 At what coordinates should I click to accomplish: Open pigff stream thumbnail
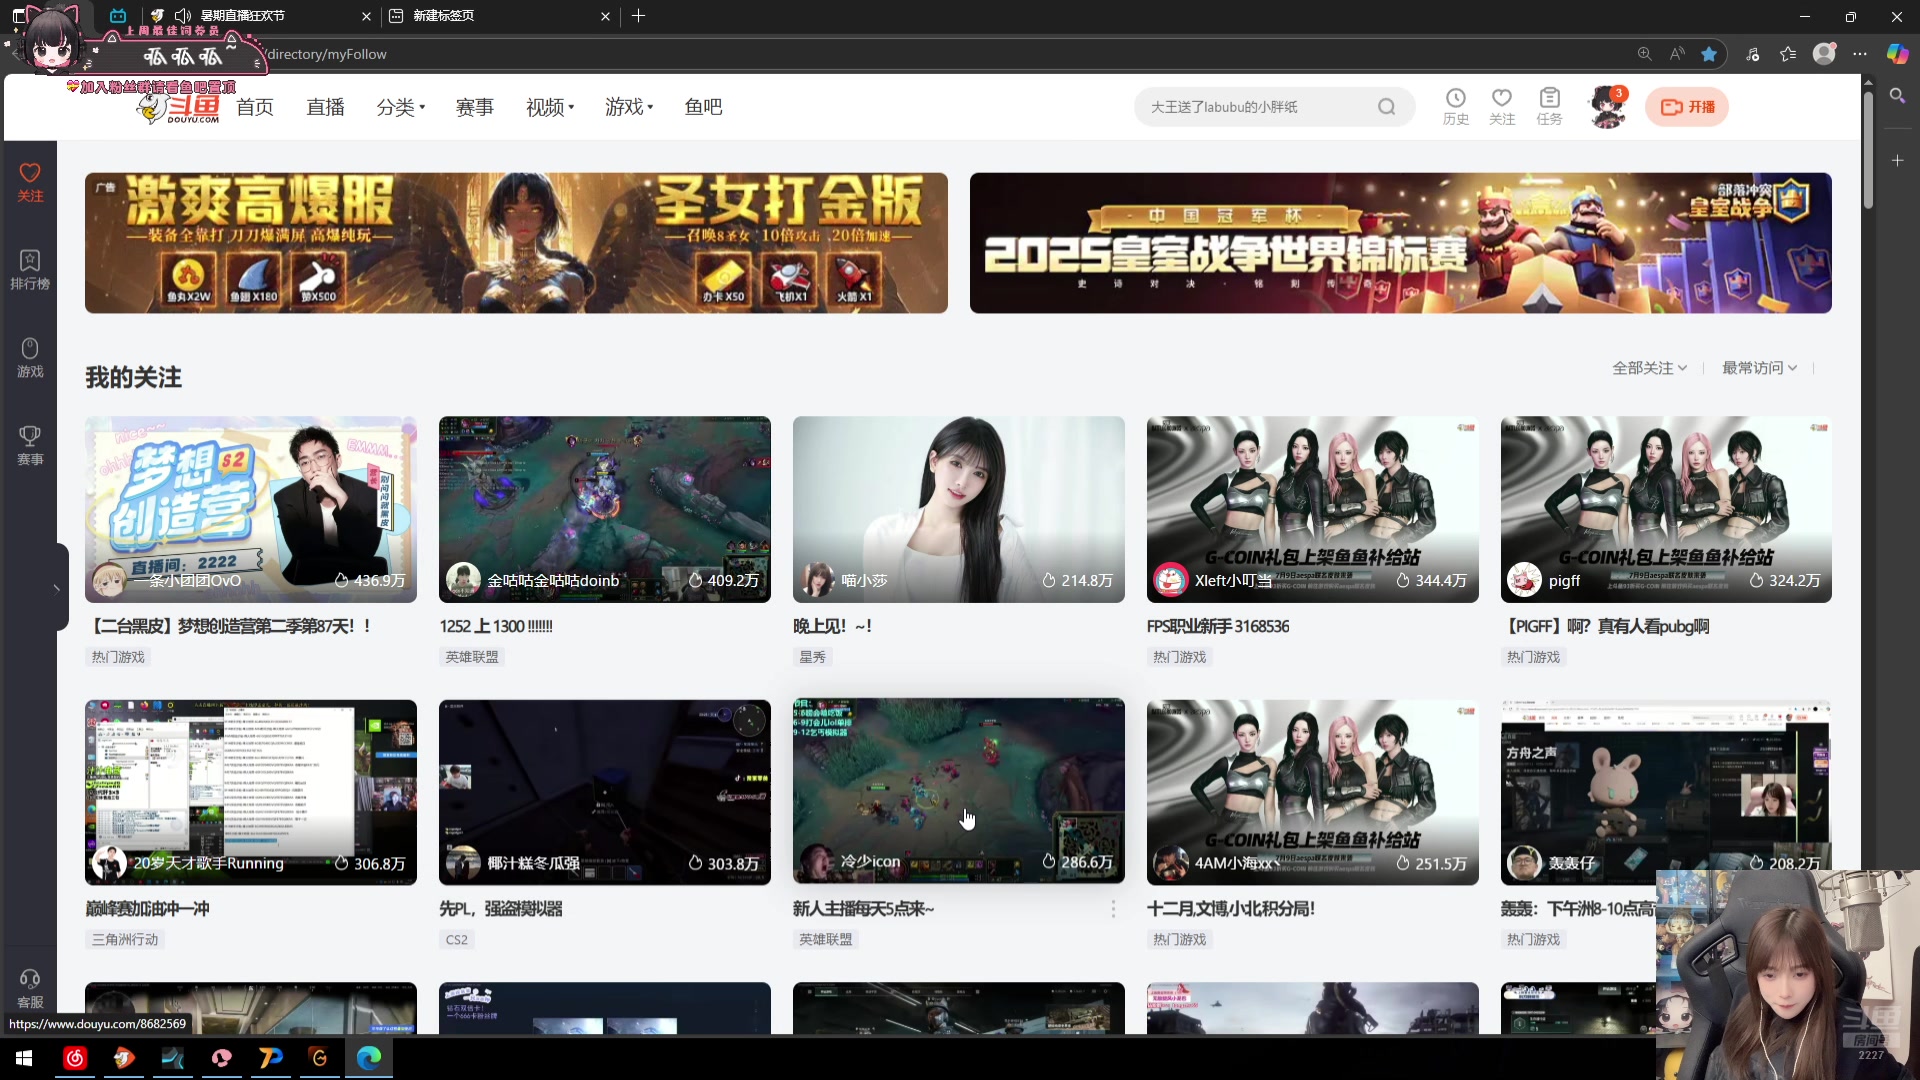coord(1666,509)
